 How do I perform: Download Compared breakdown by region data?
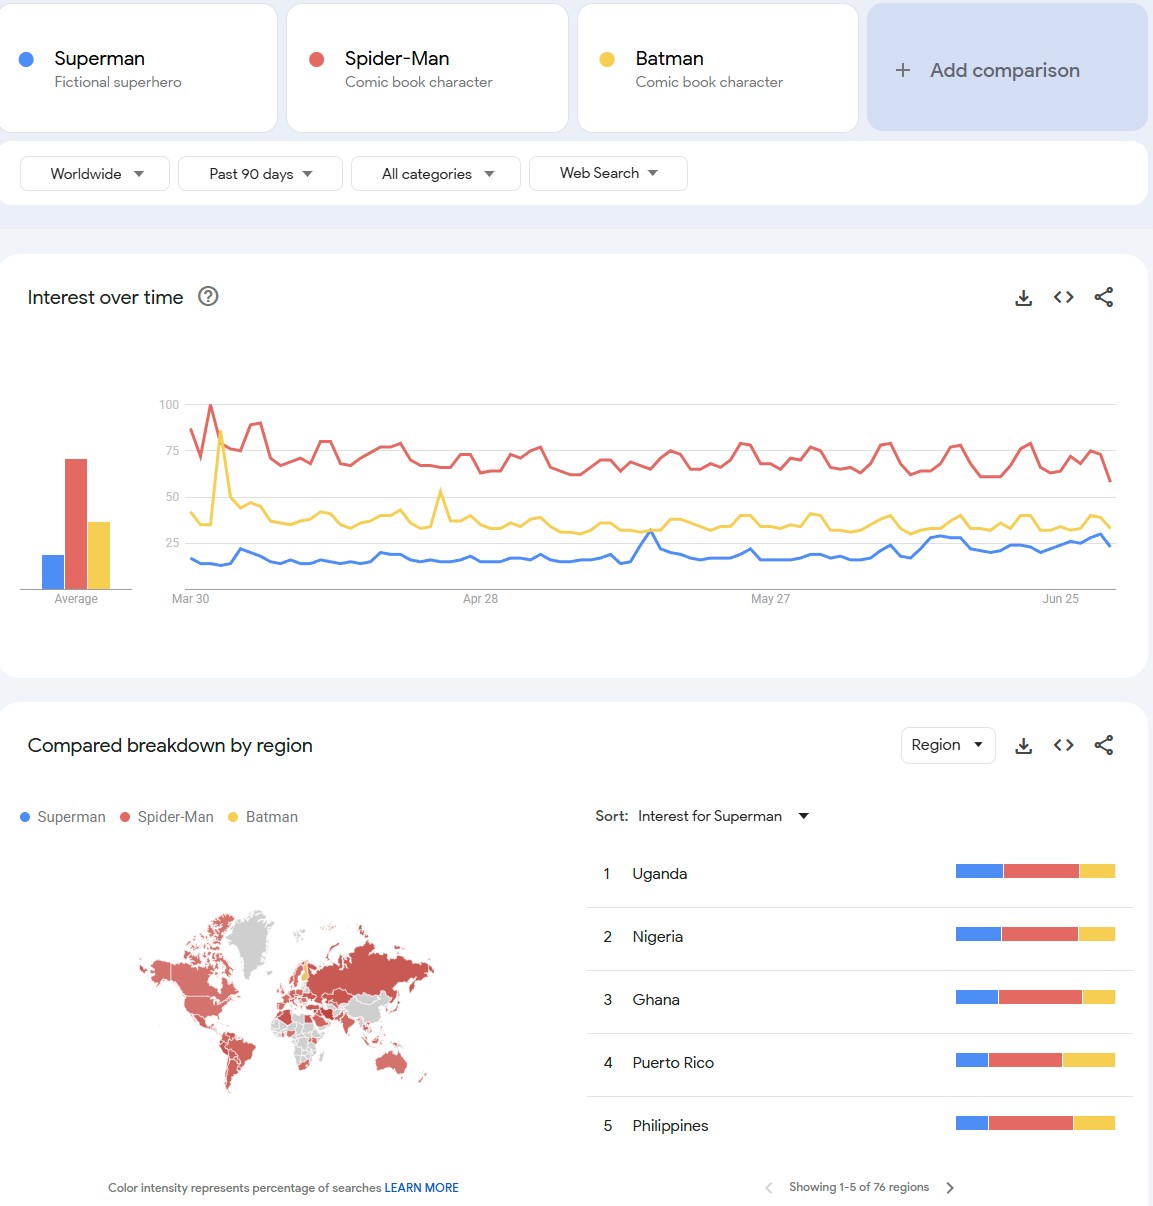tap(1023, 746)
